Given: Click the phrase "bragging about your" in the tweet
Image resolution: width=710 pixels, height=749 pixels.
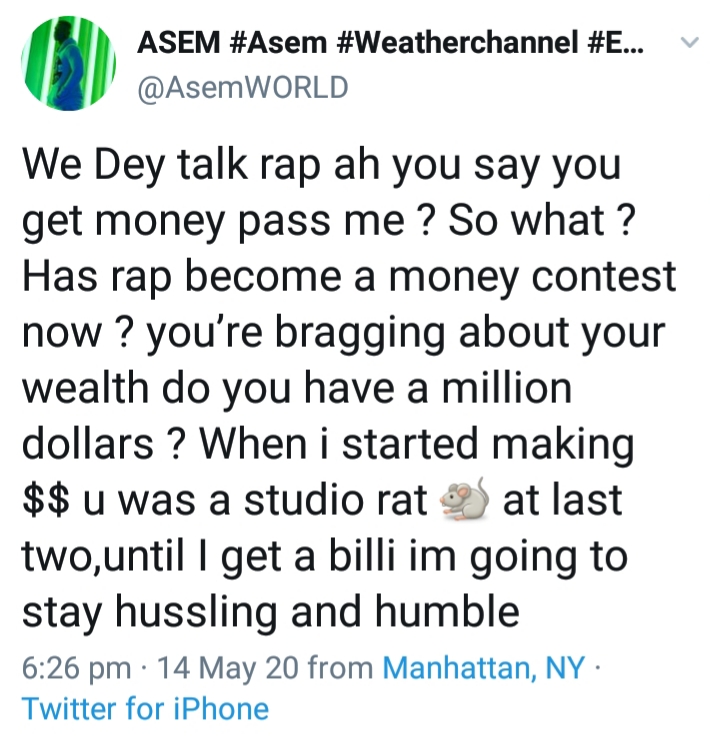Looking at the screenshot, I should pyautogui.click(x=469, y=333).
